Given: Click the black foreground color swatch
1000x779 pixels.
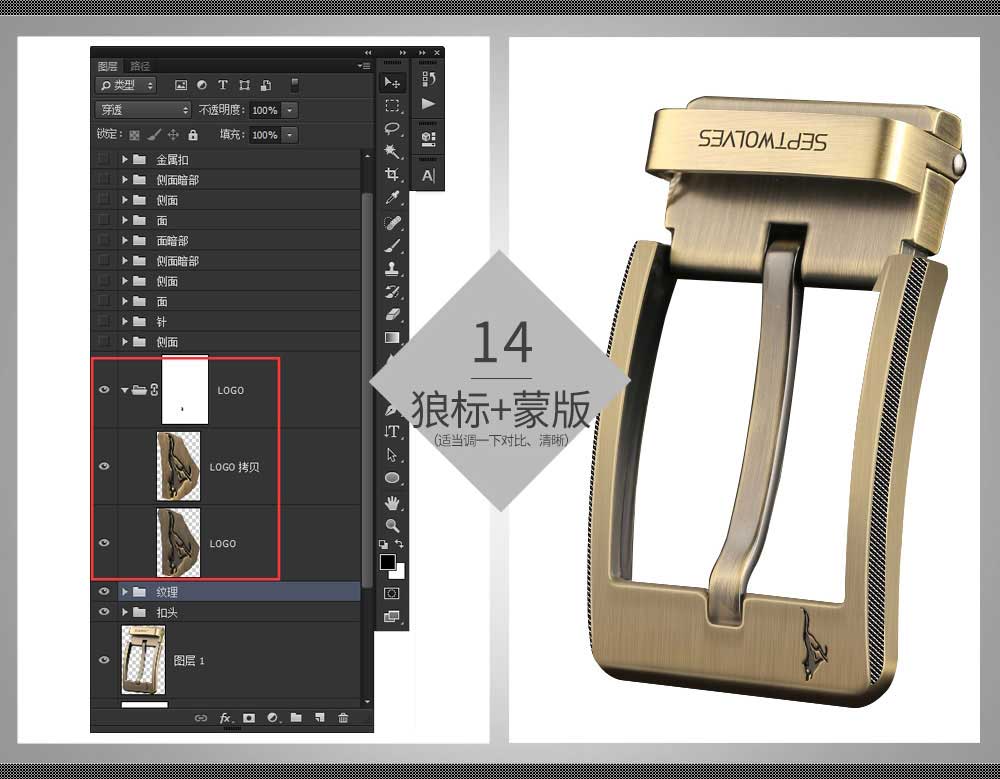Looking at the screenshot, I should (387, 561).
